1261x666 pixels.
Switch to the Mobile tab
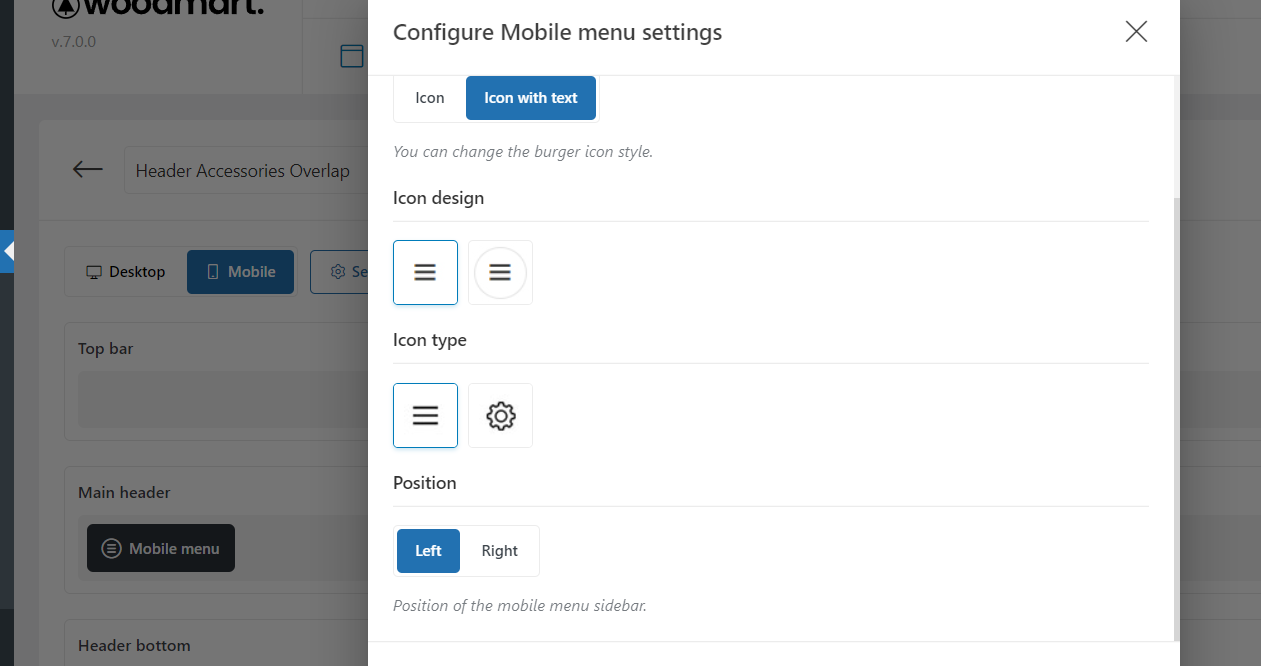tap(240, 272)
